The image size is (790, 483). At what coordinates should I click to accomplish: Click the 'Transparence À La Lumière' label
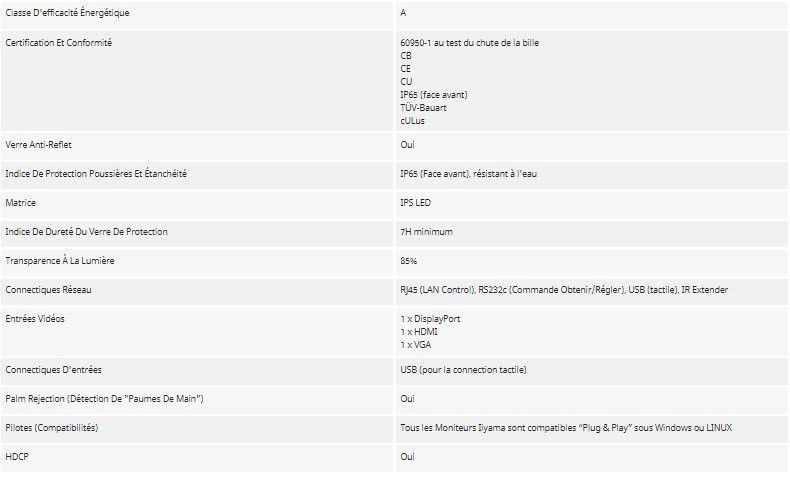[x=62, y=261]
